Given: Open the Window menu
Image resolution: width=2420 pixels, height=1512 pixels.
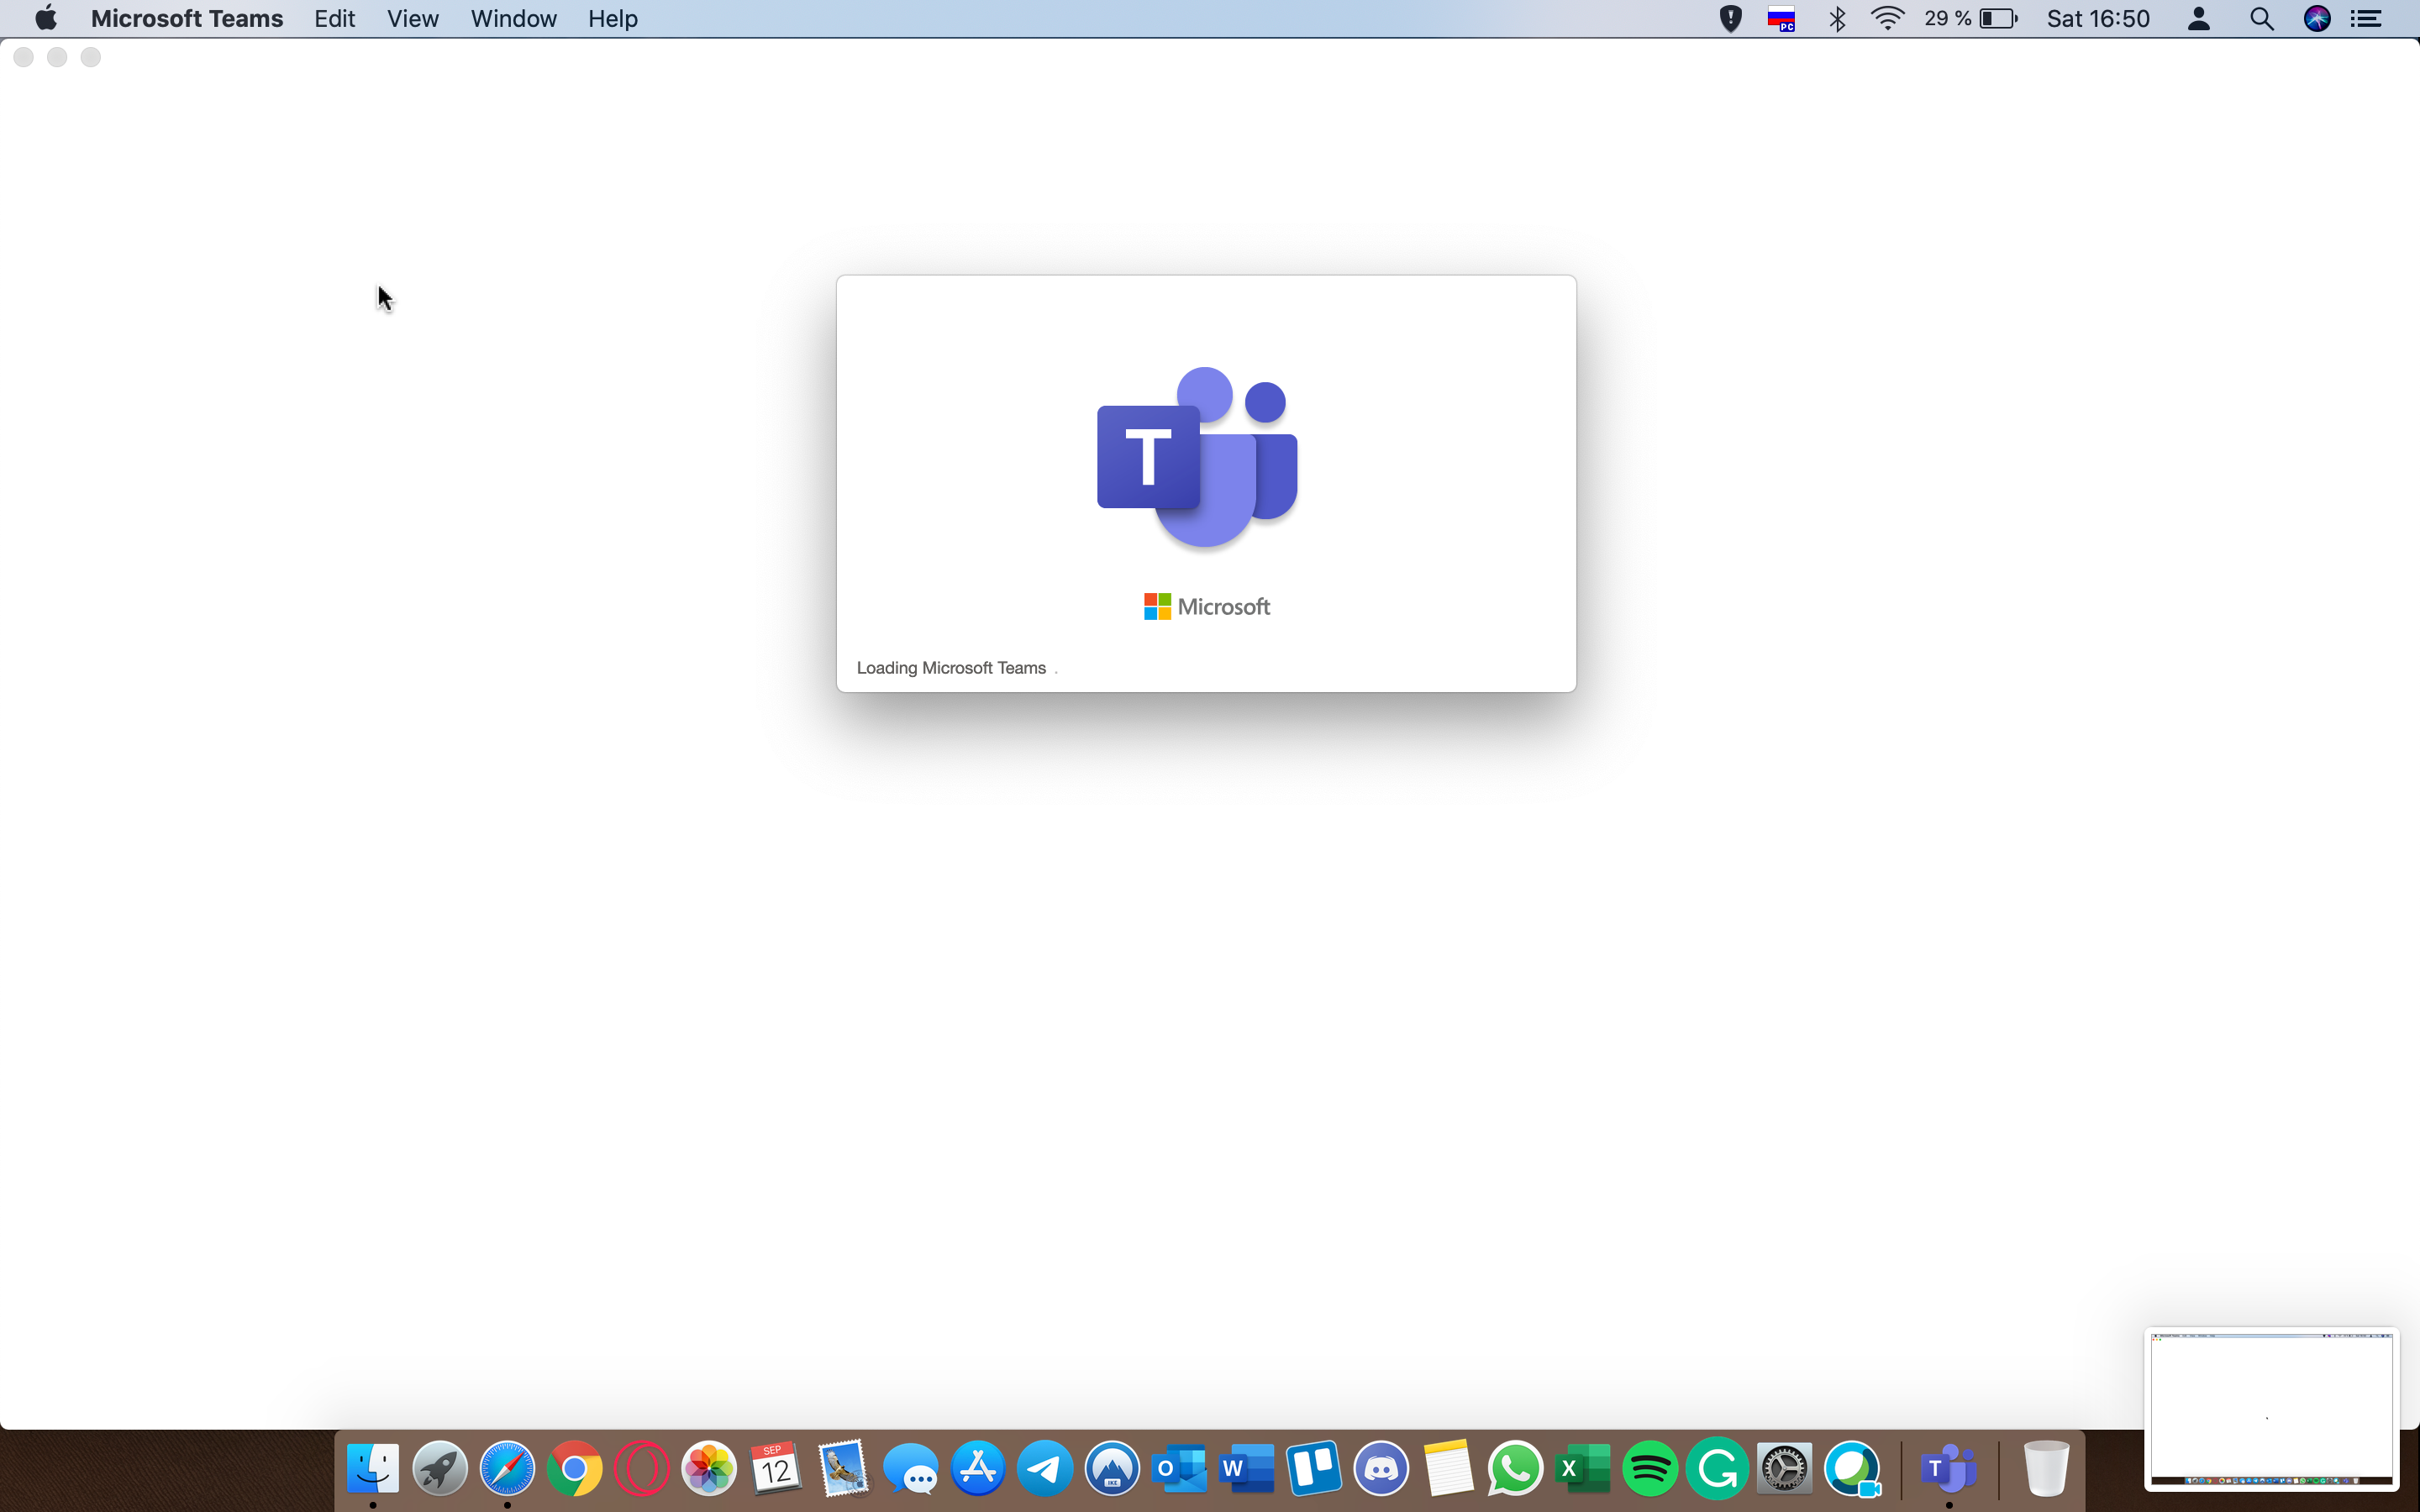Looking at the screenshot, I should (x=513, y=18).
